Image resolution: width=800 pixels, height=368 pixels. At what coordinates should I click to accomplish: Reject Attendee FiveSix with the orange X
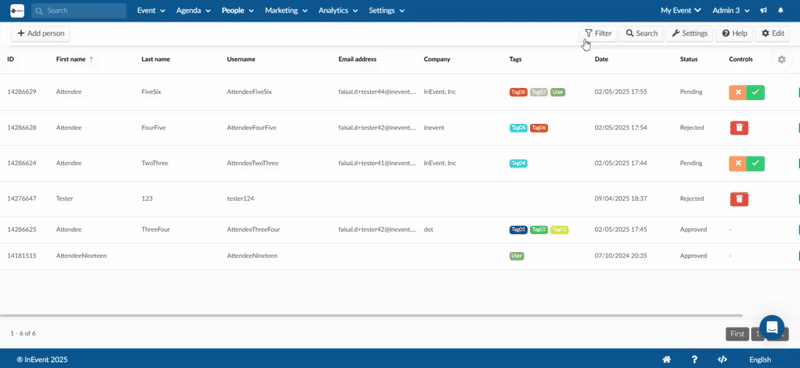pos(738,92)
